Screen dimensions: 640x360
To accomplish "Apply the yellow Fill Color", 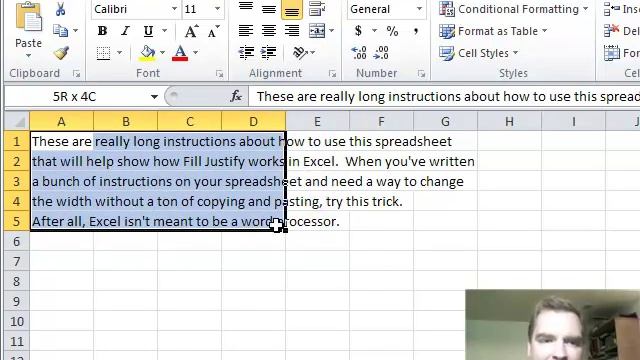I will click(x=147, y=53).
